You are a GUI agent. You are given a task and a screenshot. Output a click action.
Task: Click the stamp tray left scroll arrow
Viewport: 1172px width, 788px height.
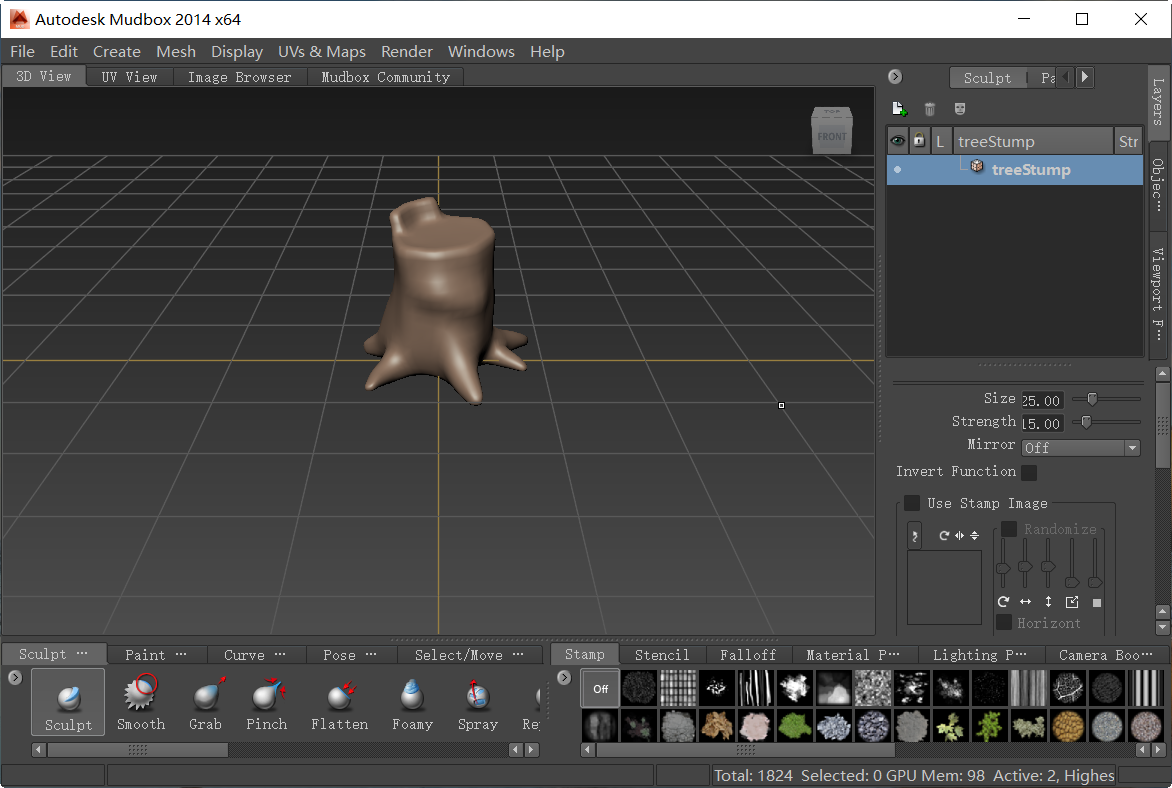(587, 749)
